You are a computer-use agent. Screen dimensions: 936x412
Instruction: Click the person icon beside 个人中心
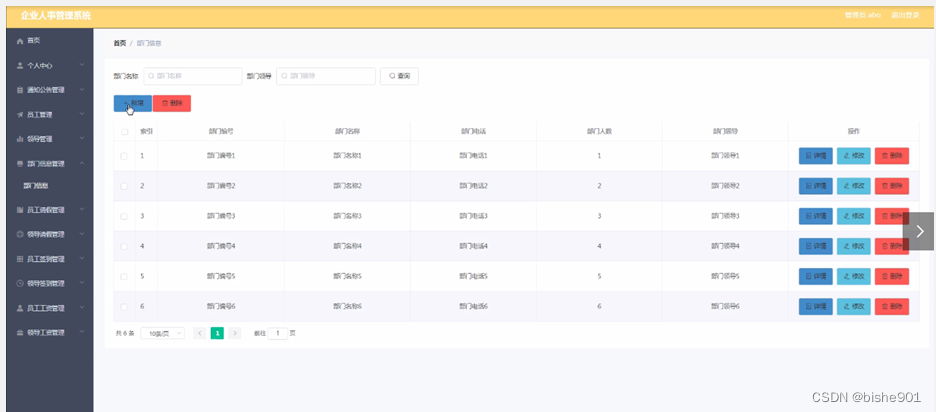click(x=20, y=66)
